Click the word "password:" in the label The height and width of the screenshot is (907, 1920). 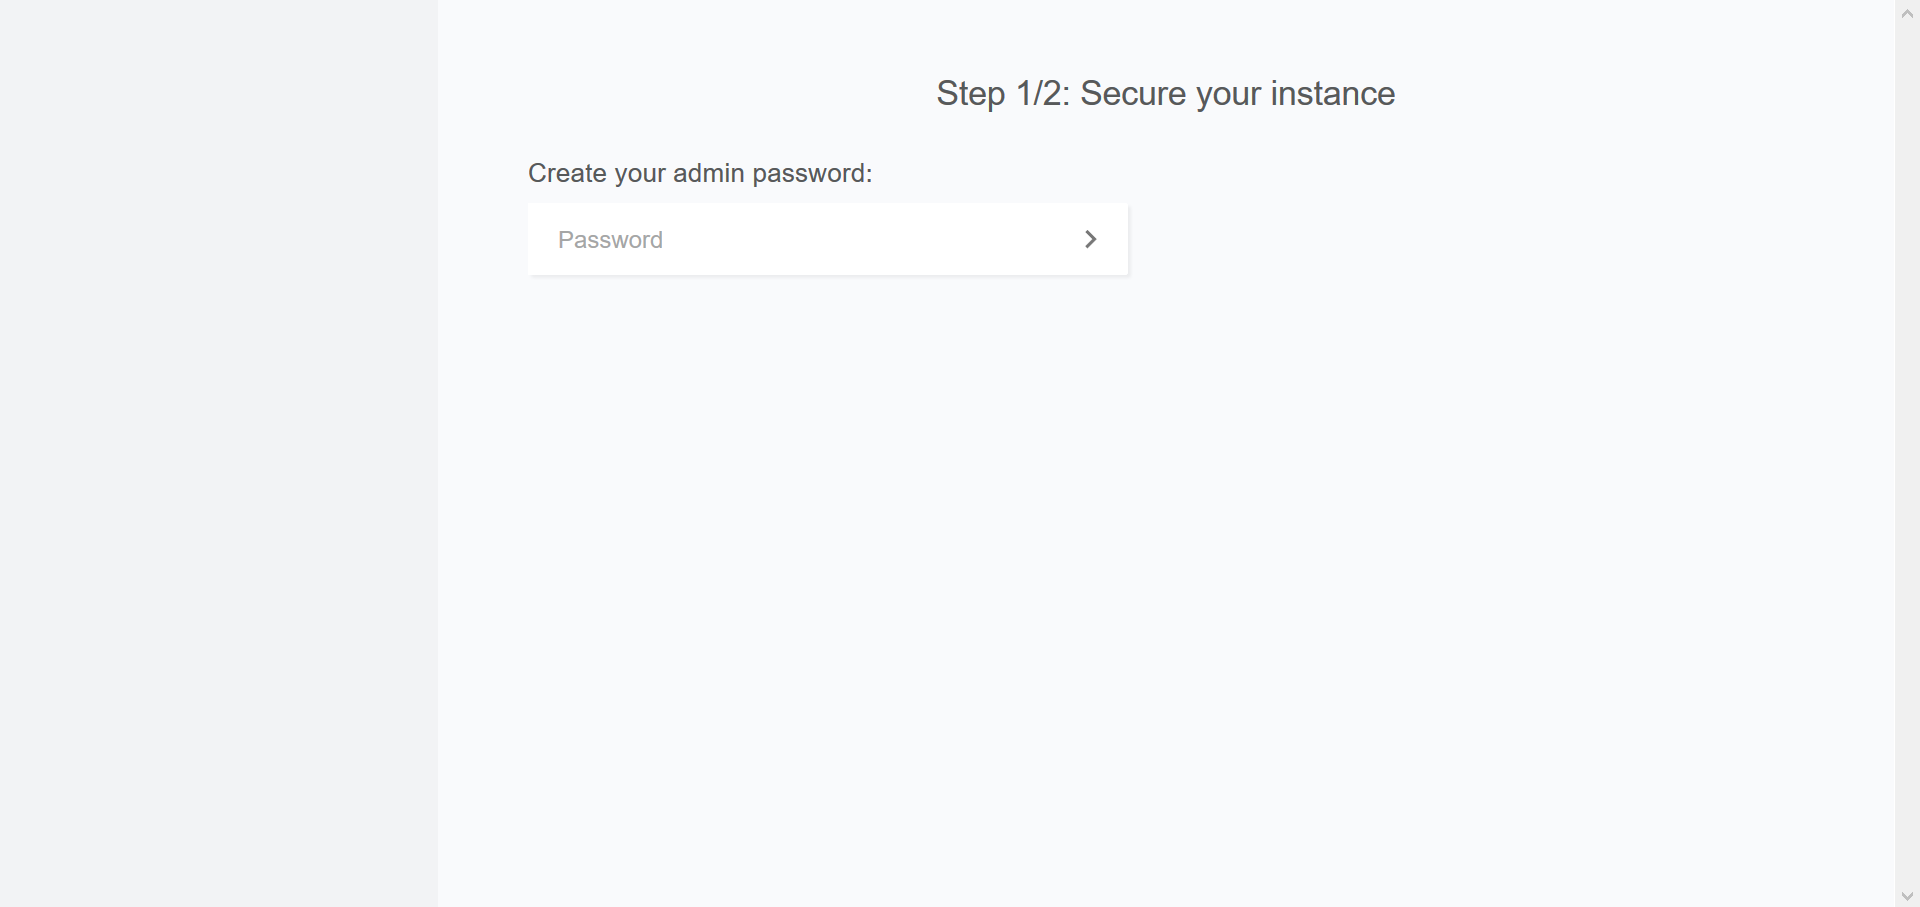[x=812, y=173]
